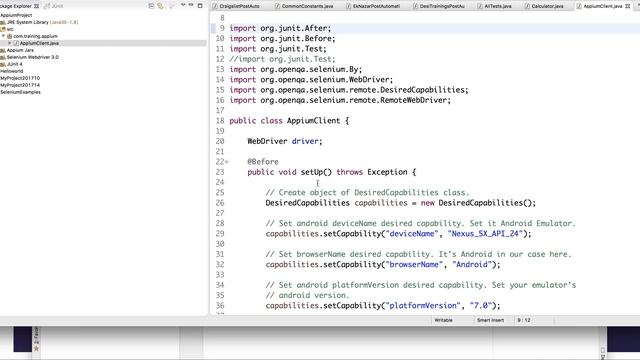Click 'import org.junit.After;' line
The height and width of the screenshot is (360, 640).
coord(280,28)
